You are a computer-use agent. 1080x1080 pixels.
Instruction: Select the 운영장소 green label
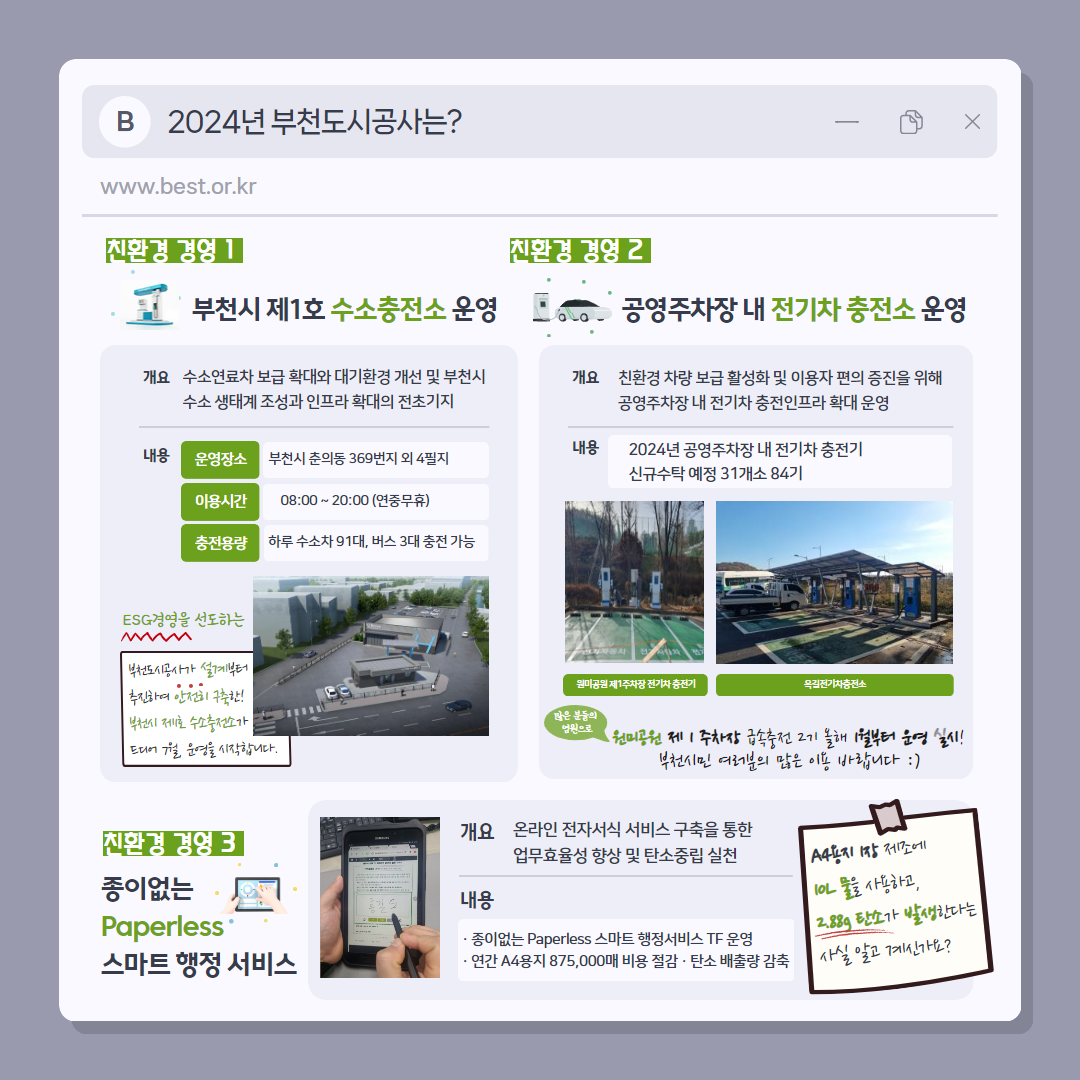220,460
